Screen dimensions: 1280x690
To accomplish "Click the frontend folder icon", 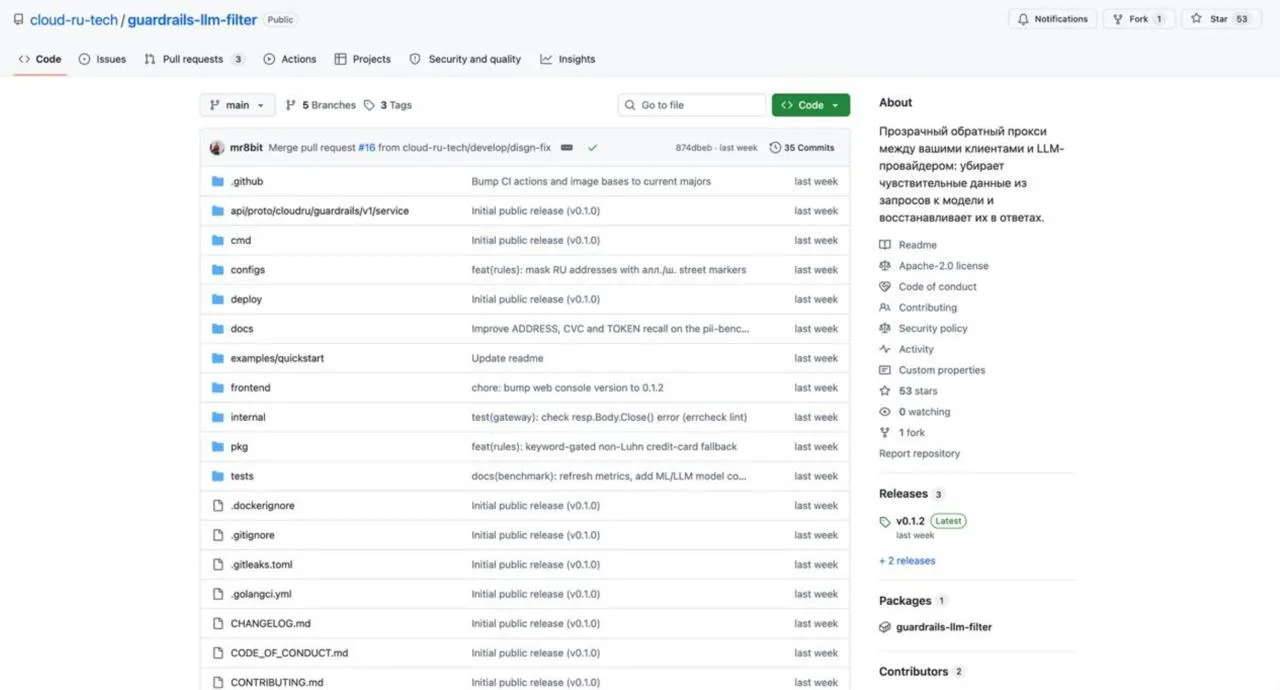I will coord(218,388).
